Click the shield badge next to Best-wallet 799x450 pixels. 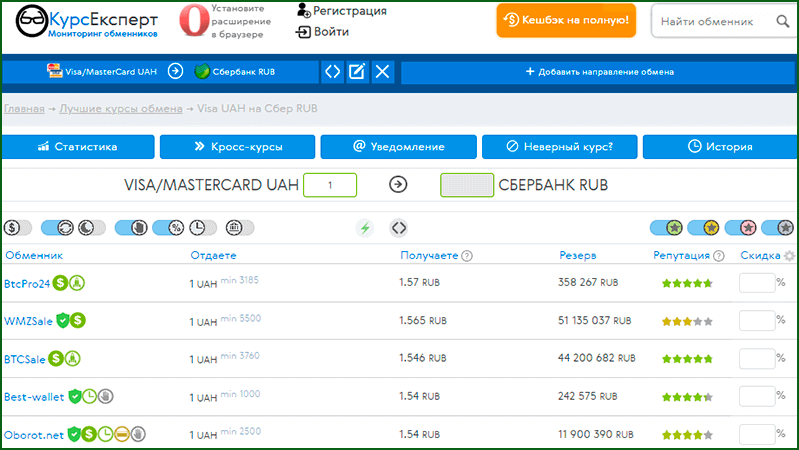click(x=75, y=396)
